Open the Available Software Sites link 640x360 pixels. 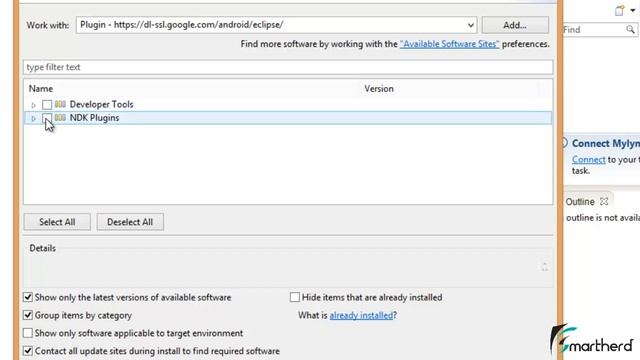pyautogui.click(x=449, y=44)
